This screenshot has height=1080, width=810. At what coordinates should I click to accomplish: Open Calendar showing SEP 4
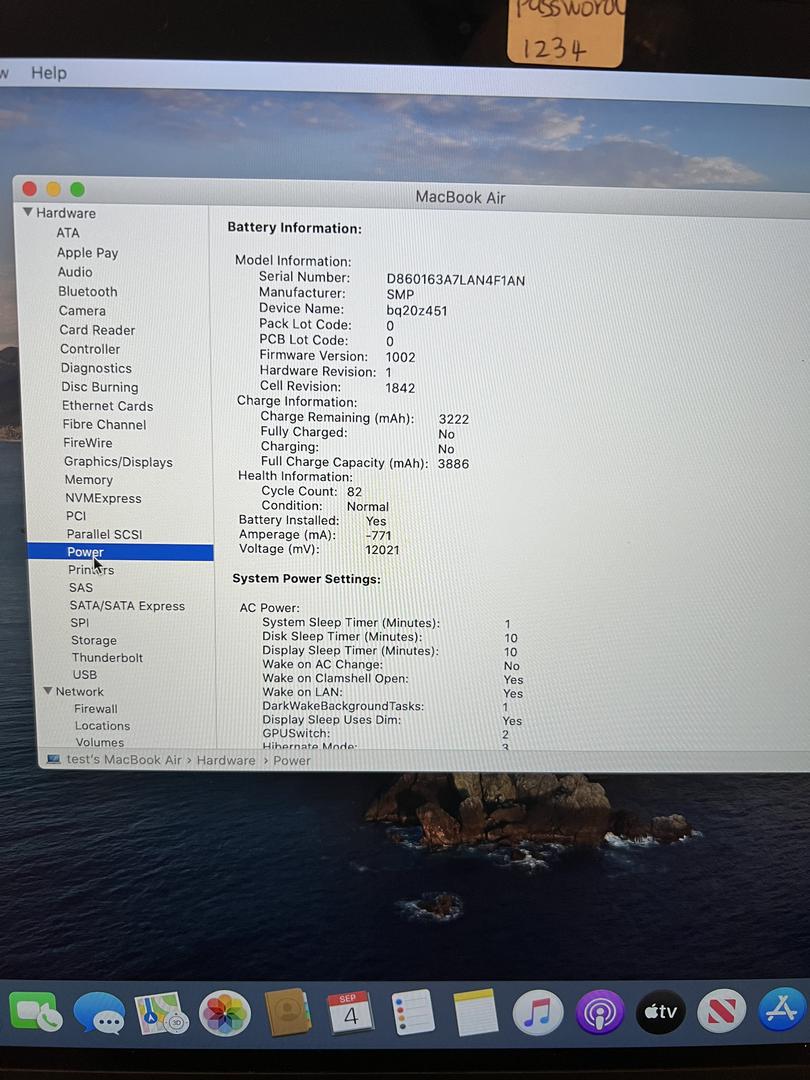(351, 1012)
